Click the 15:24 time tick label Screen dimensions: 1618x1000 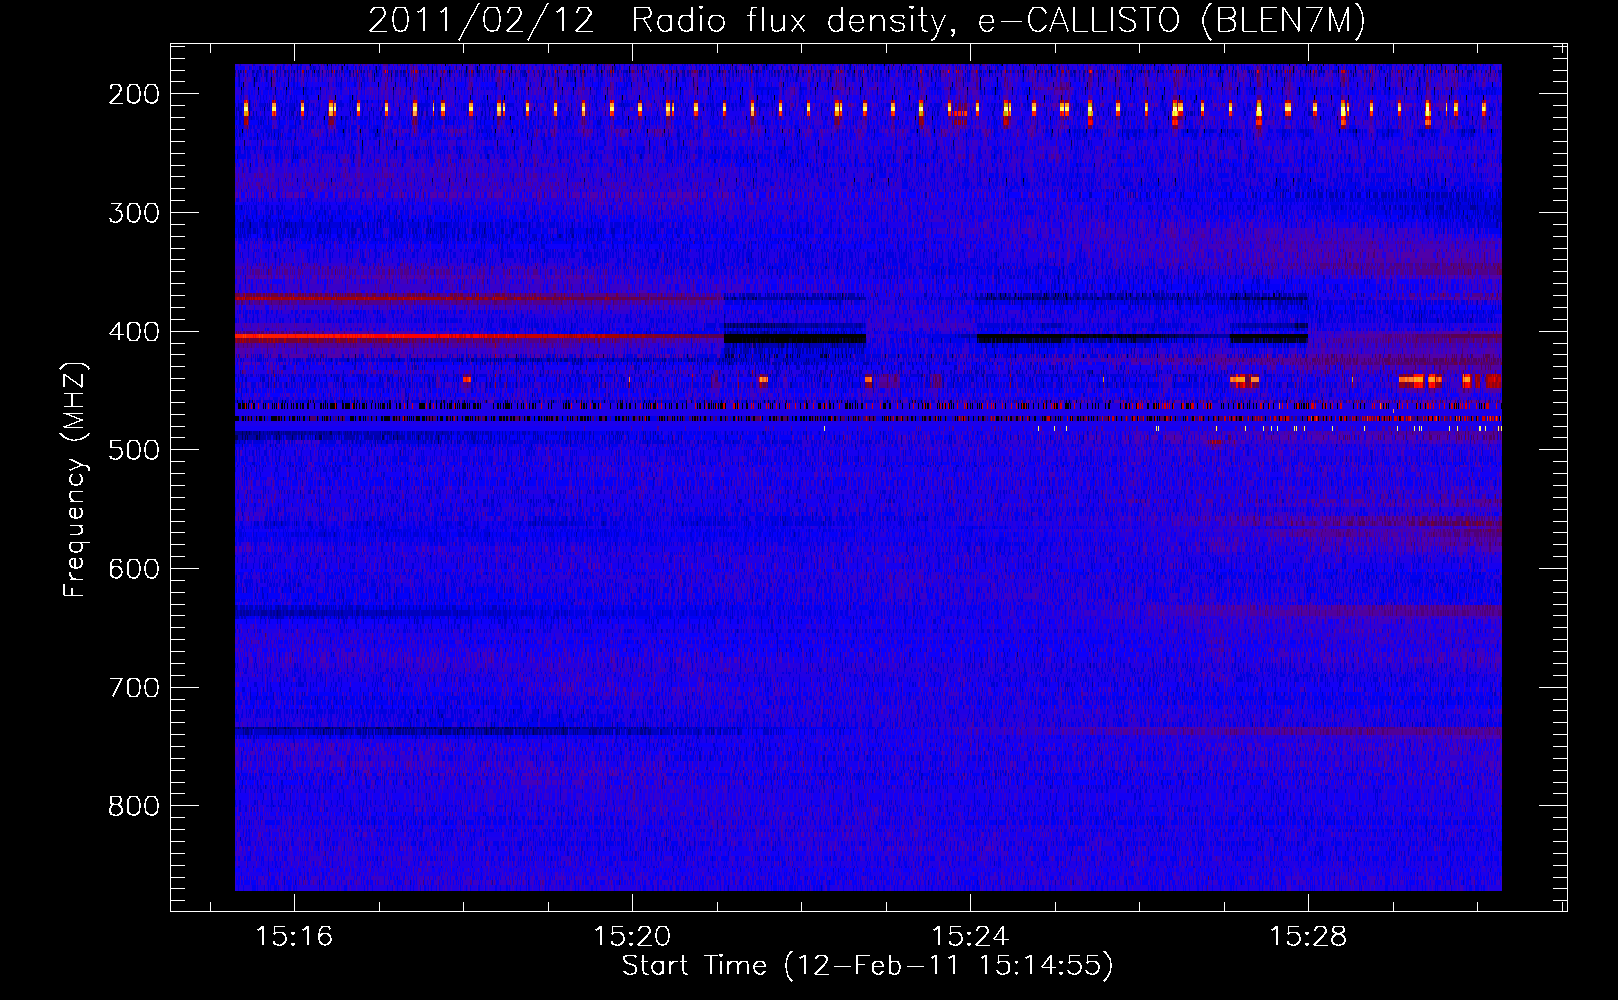tap(970, 936)
